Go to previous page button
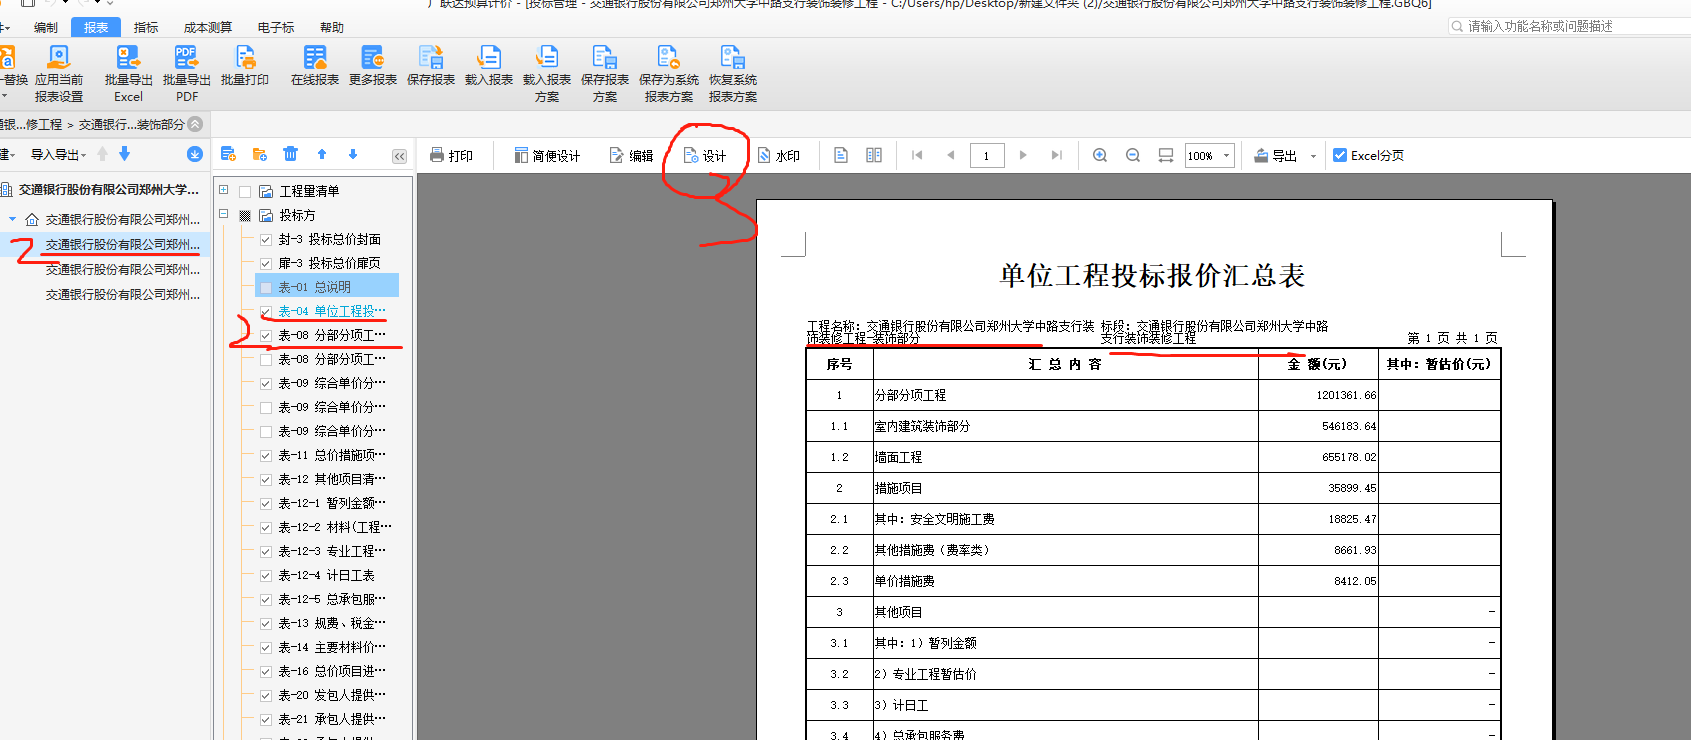Viewport: 1691px width, 740px height. (x=950, y=155)
